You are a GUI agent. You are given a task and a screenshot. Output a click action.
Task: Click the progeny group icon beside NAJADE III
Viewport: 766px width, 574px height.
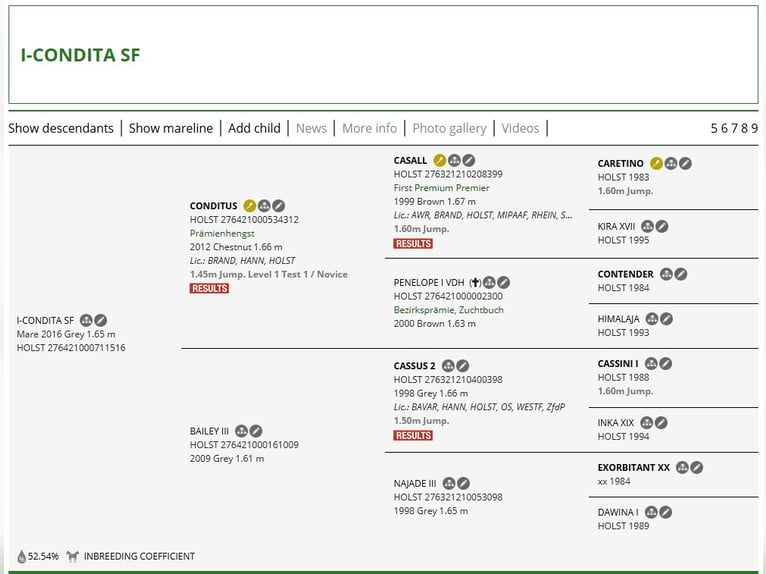(x=449, y=483)
